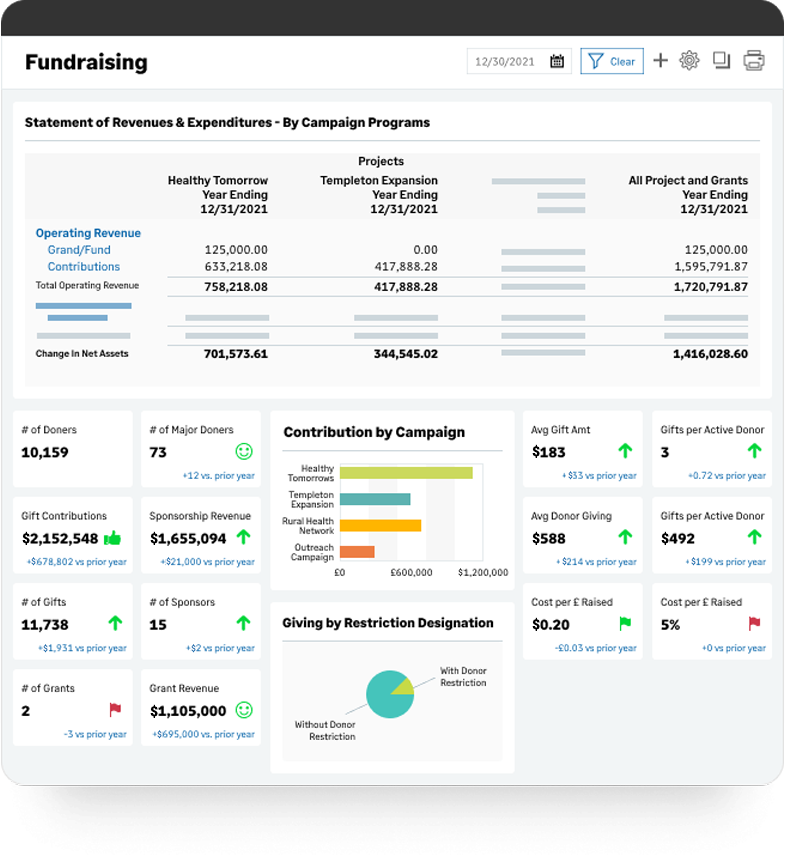Image resolution: width=785 pixels, height=855 pixels.
Task: Click green flag on $0.20 cost card
Action: (625, 623)
